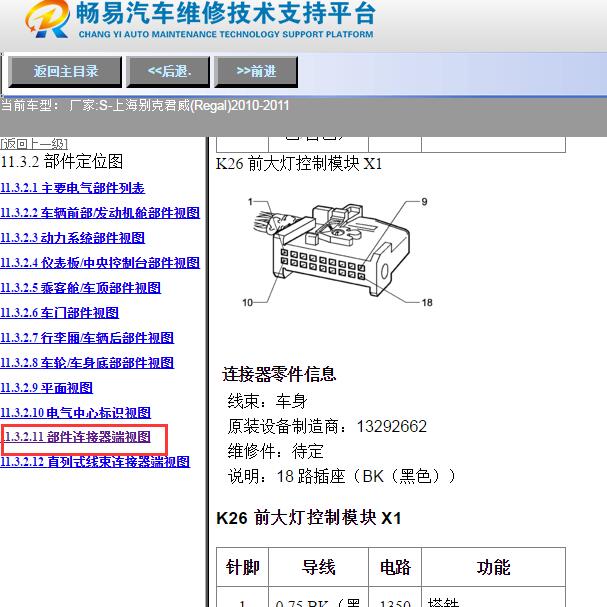
Task: Open 11.3.2.8 车轮/车身底部部件视图
Action: point(87,363)
